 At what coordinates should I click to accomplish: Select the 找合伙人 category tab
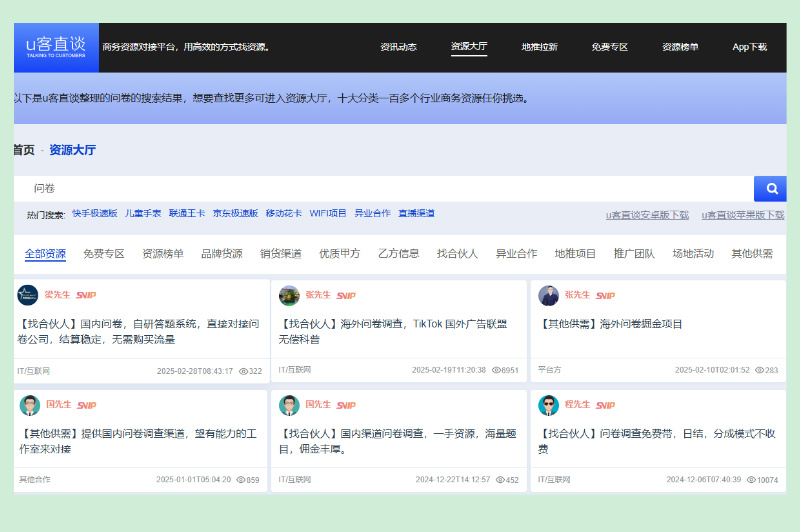[x=457, y=254]
